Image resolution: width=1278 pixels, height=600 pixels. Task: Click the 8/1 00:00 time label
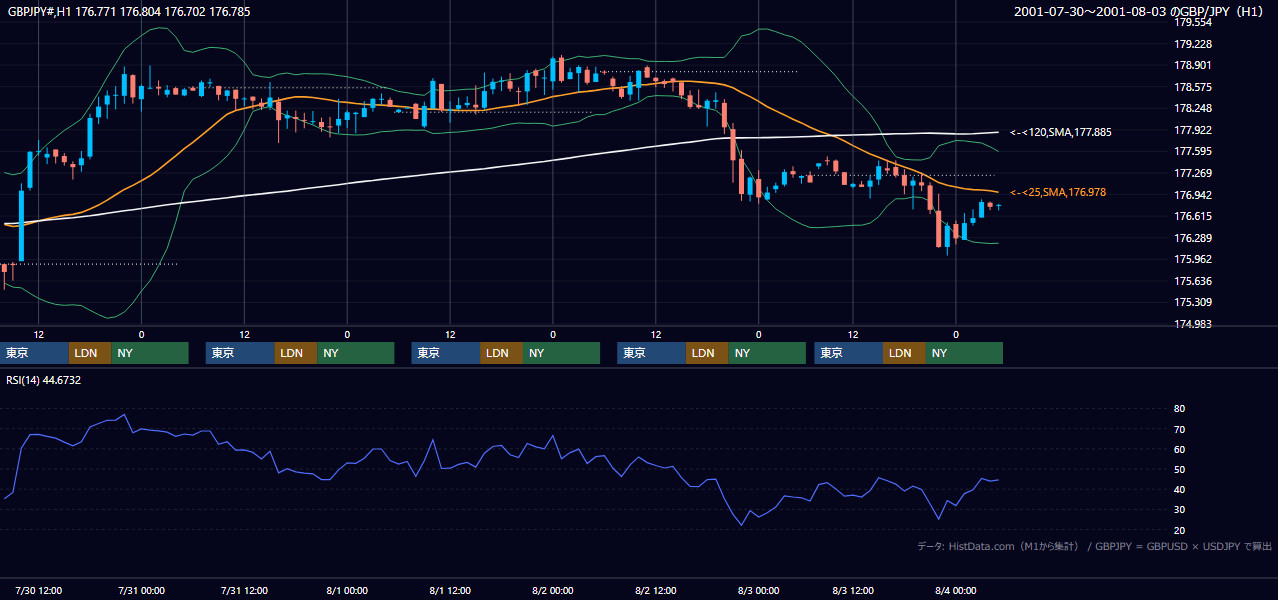tap(347, 590)
